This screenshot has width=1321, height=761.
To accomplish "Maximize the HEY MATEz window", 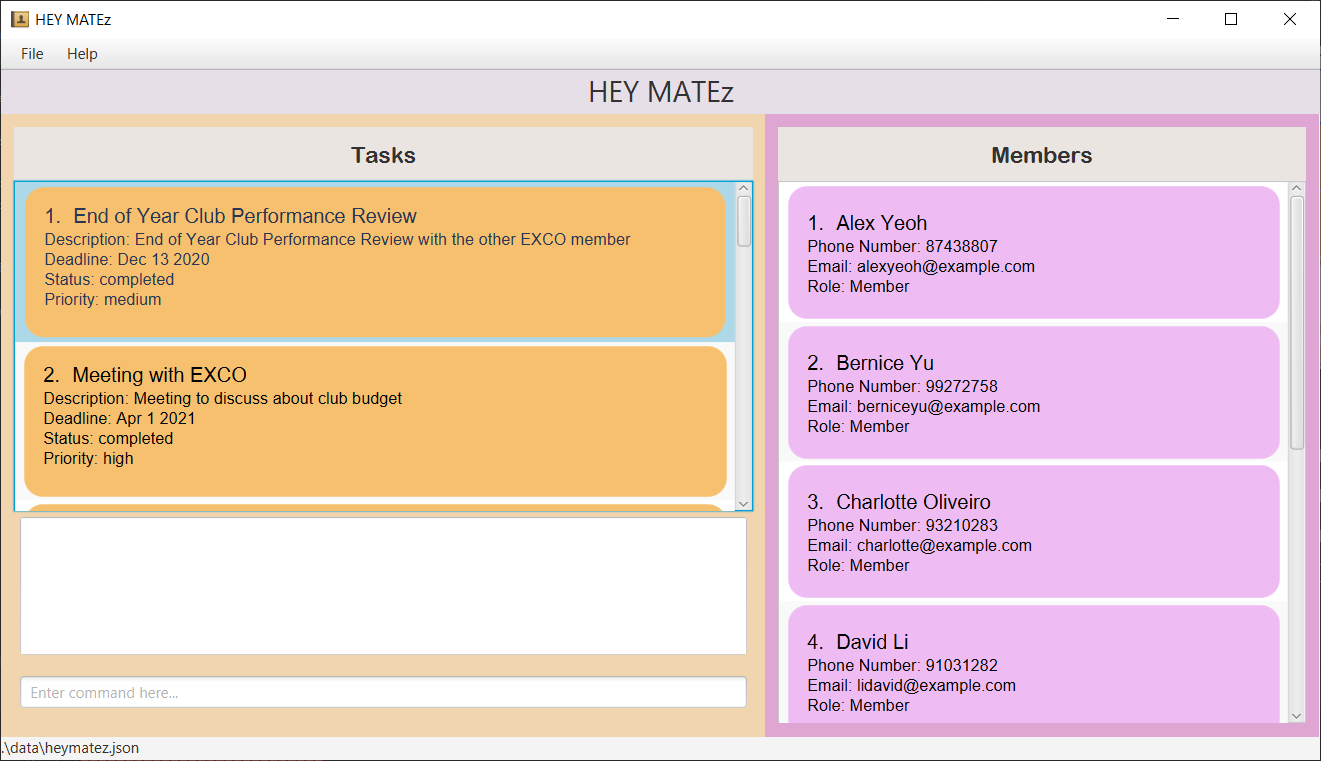I will pos(1231,19).
